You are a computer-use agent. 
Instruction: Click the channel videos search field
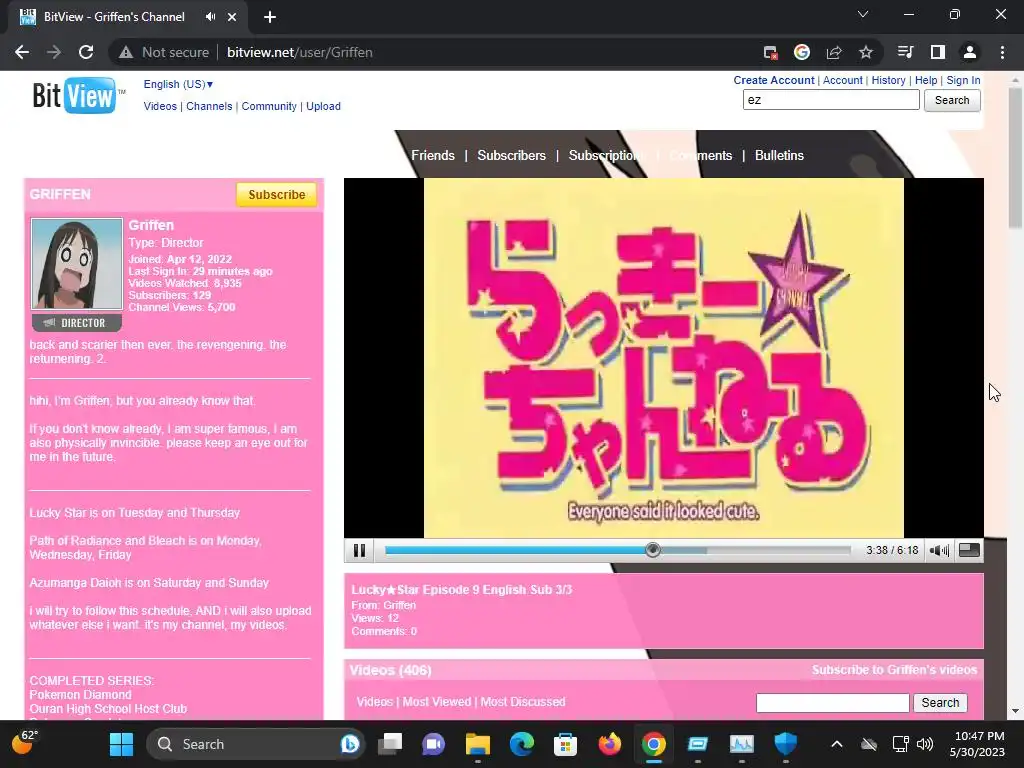(x=833, y=703)
